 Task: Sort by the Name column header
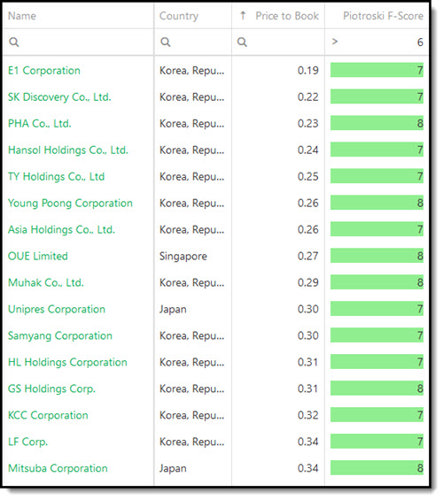coord(22,16)
